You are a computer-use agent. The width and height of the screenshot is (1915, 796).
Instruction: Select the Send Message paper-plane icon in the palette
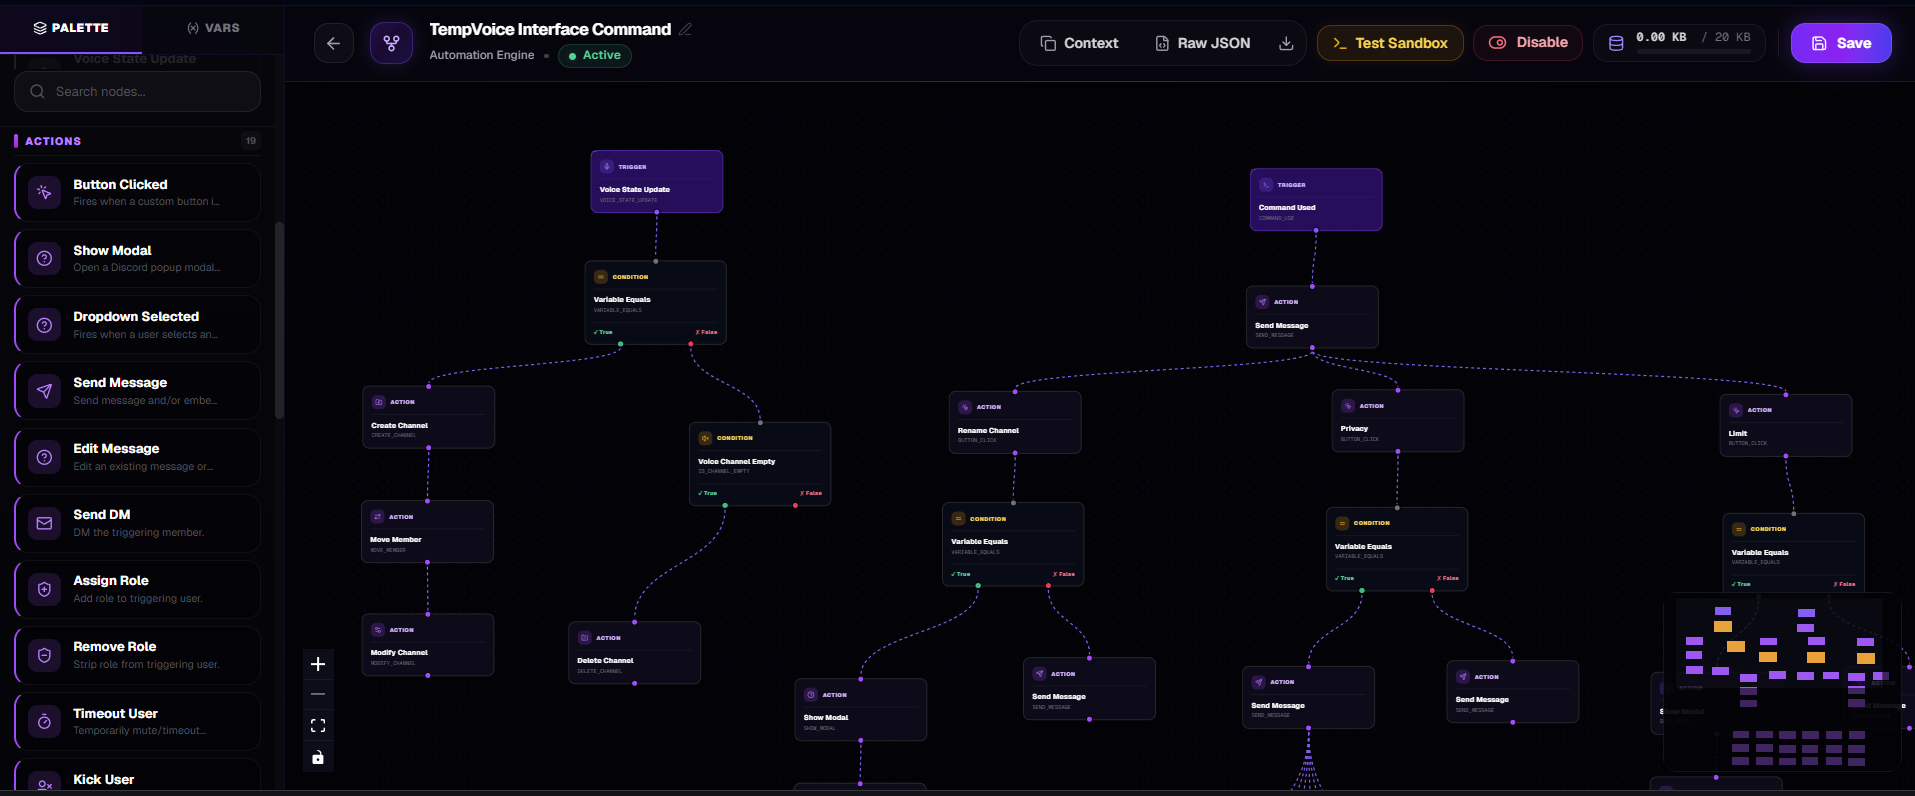pos(44,391)
